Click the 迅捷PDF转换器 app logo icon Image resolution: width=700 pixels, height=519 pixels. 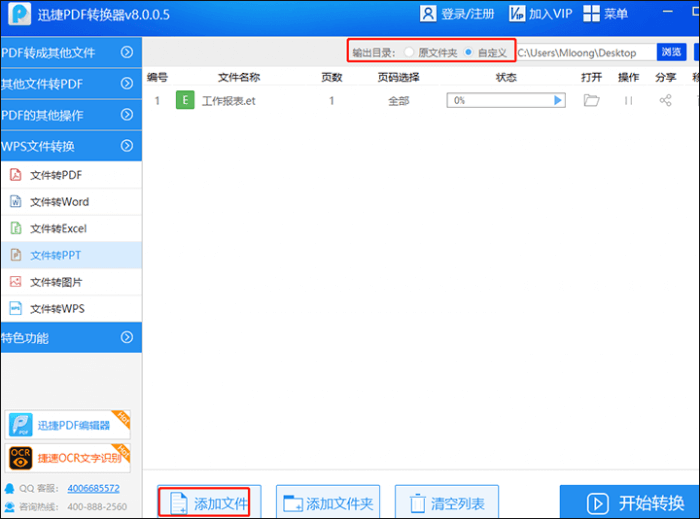pyautogui.click(x=20, y=14)
